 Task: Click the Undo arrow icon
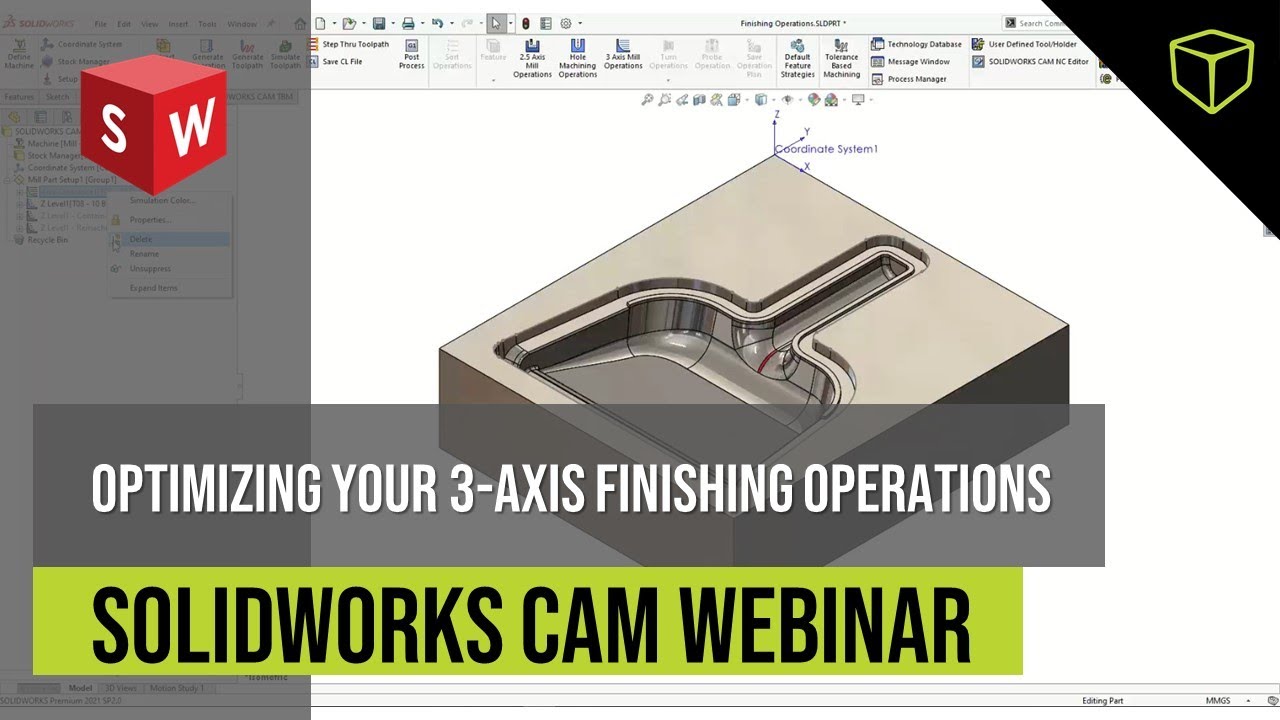[x=437, y=23]
